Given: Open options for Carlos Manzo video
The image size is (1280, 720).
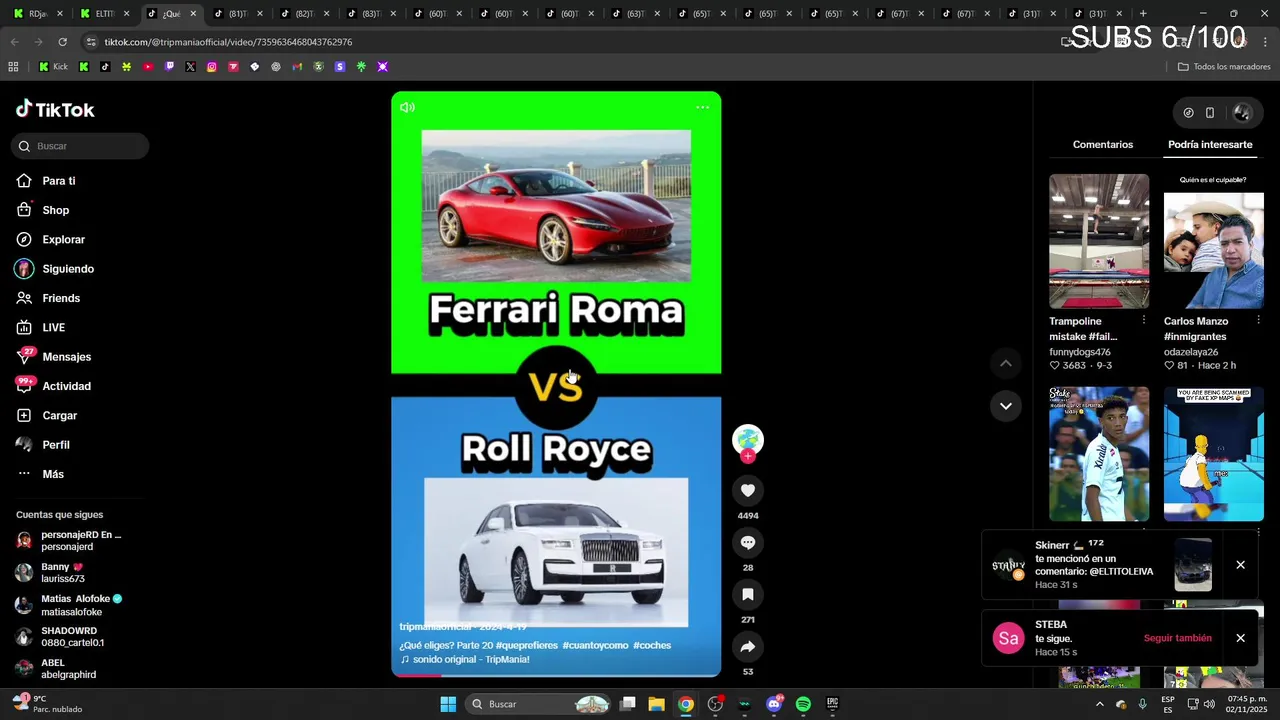Looking at the screenshot, I should 1258,320.
